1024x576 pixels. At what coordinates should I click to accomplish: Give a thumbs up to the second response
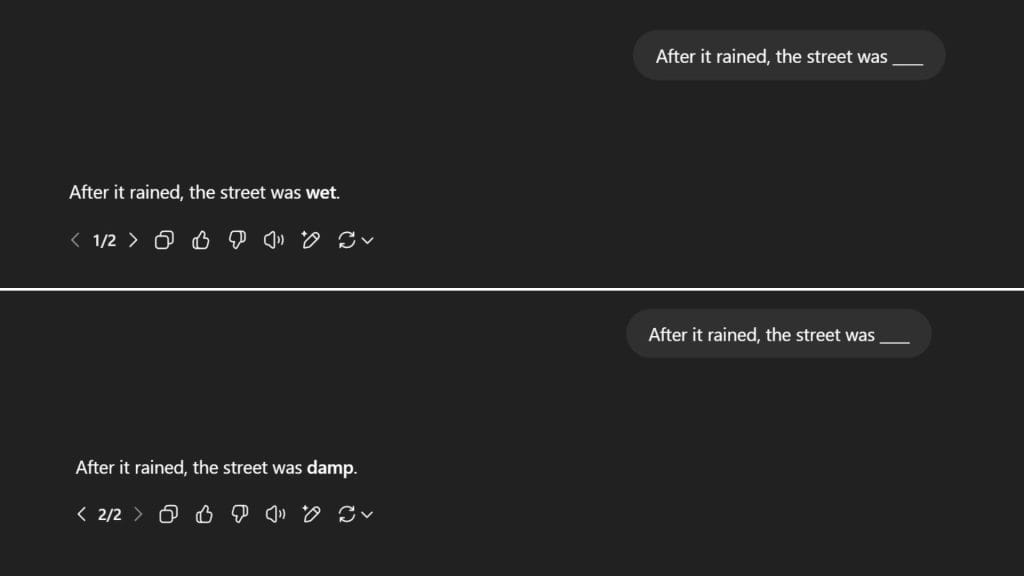[x=204, y=514]
